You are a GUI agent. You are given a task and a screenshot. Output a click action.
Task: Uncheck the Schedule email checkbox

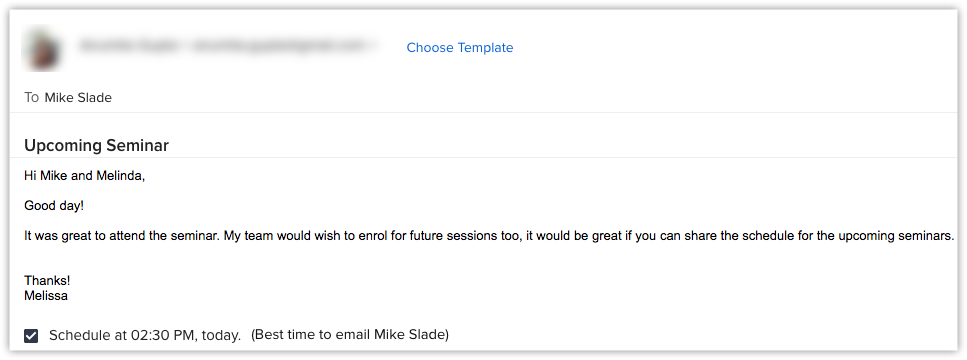click(31, 336)
